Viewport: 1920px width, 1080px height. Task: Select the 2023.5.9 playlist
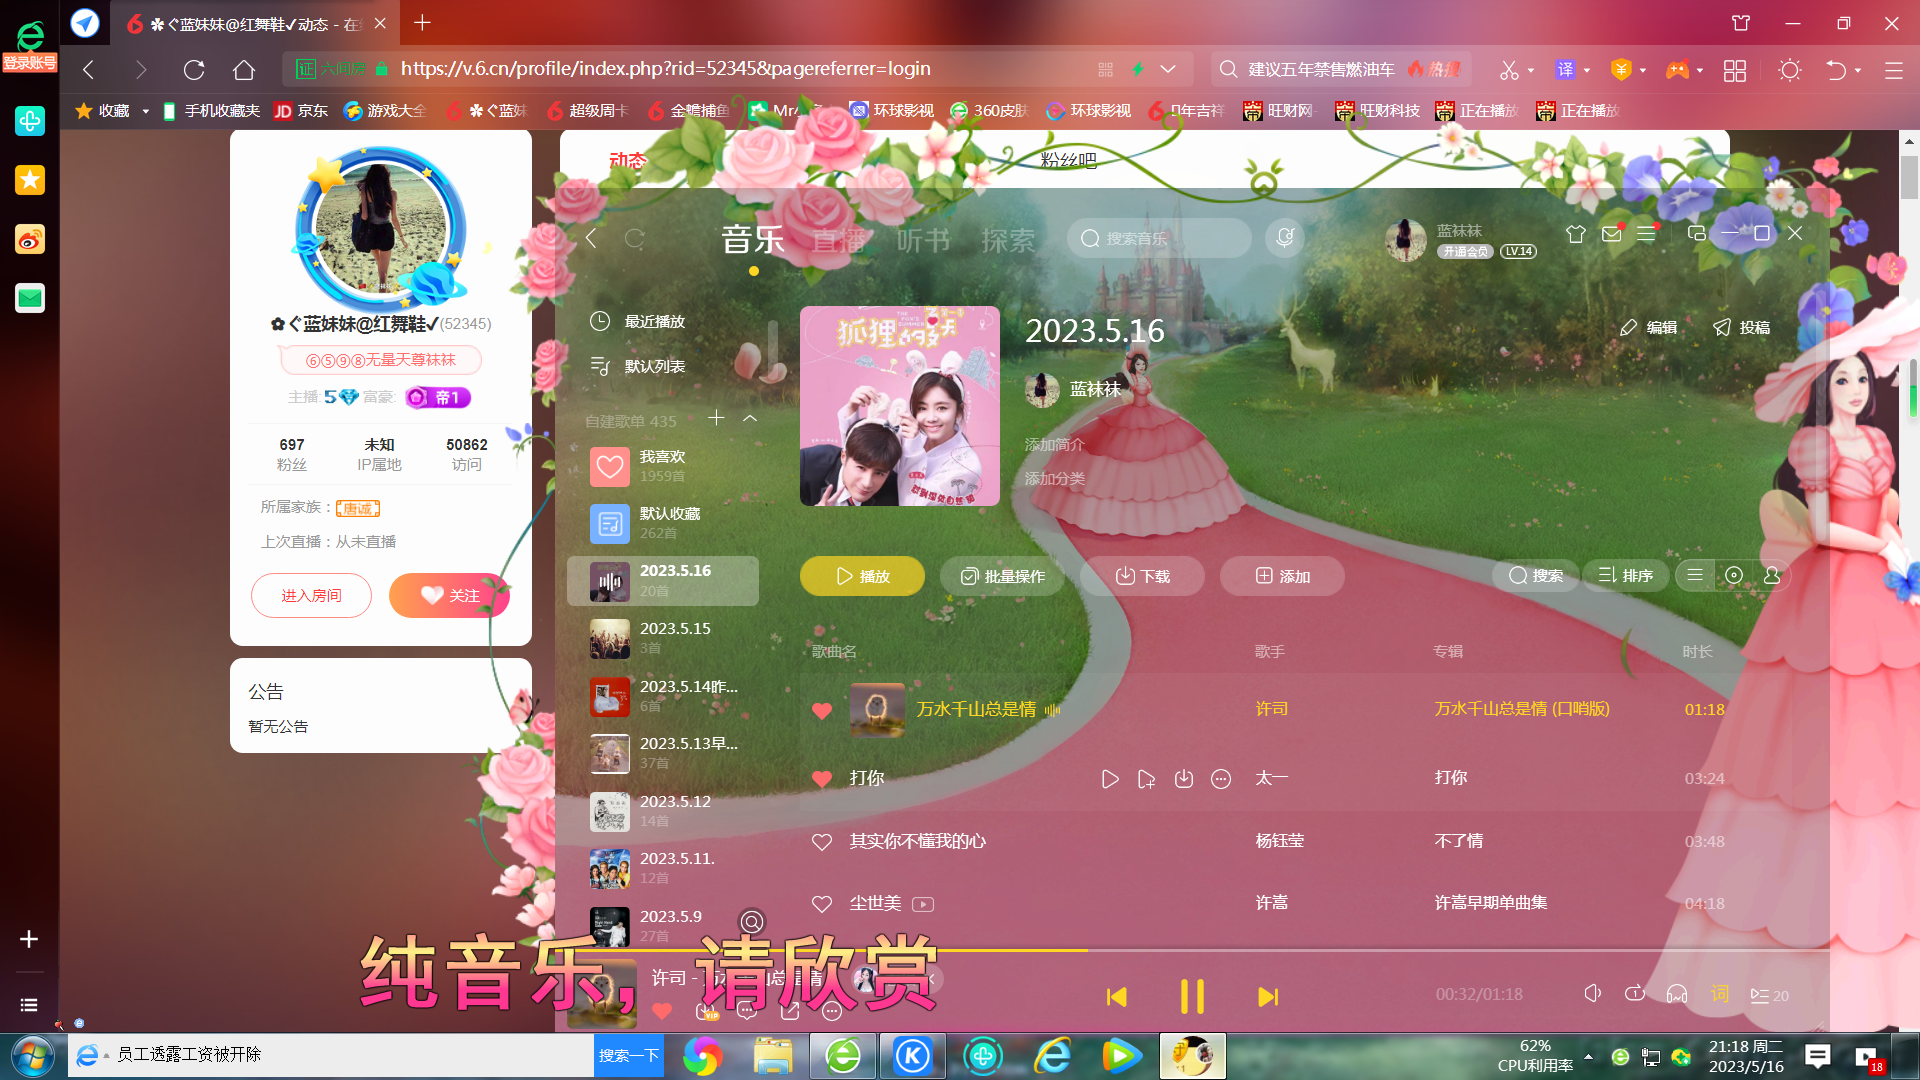[662, 926]
